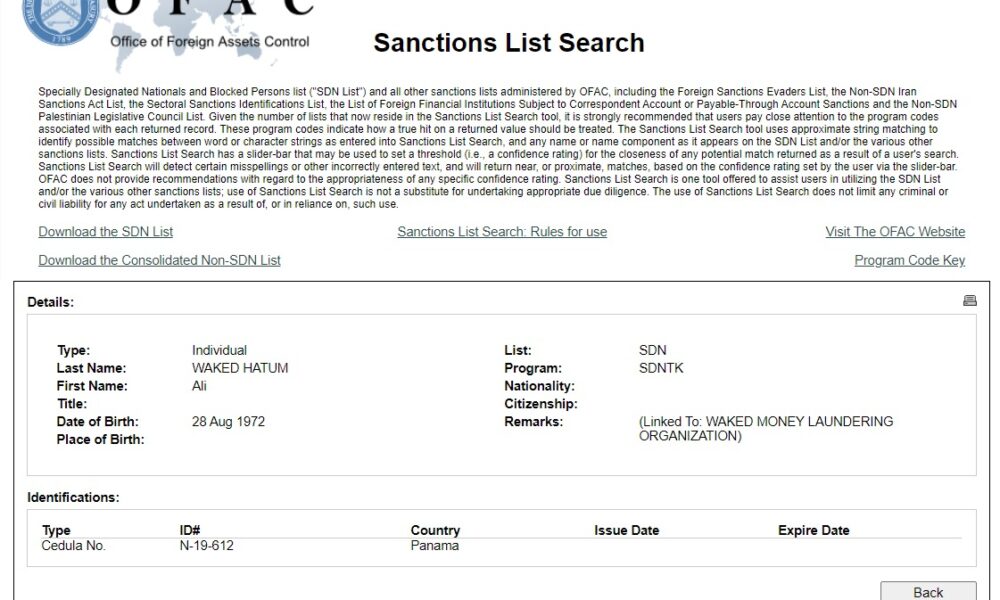Open Sanctions List Search: Rules for use

tap(502, 231)
